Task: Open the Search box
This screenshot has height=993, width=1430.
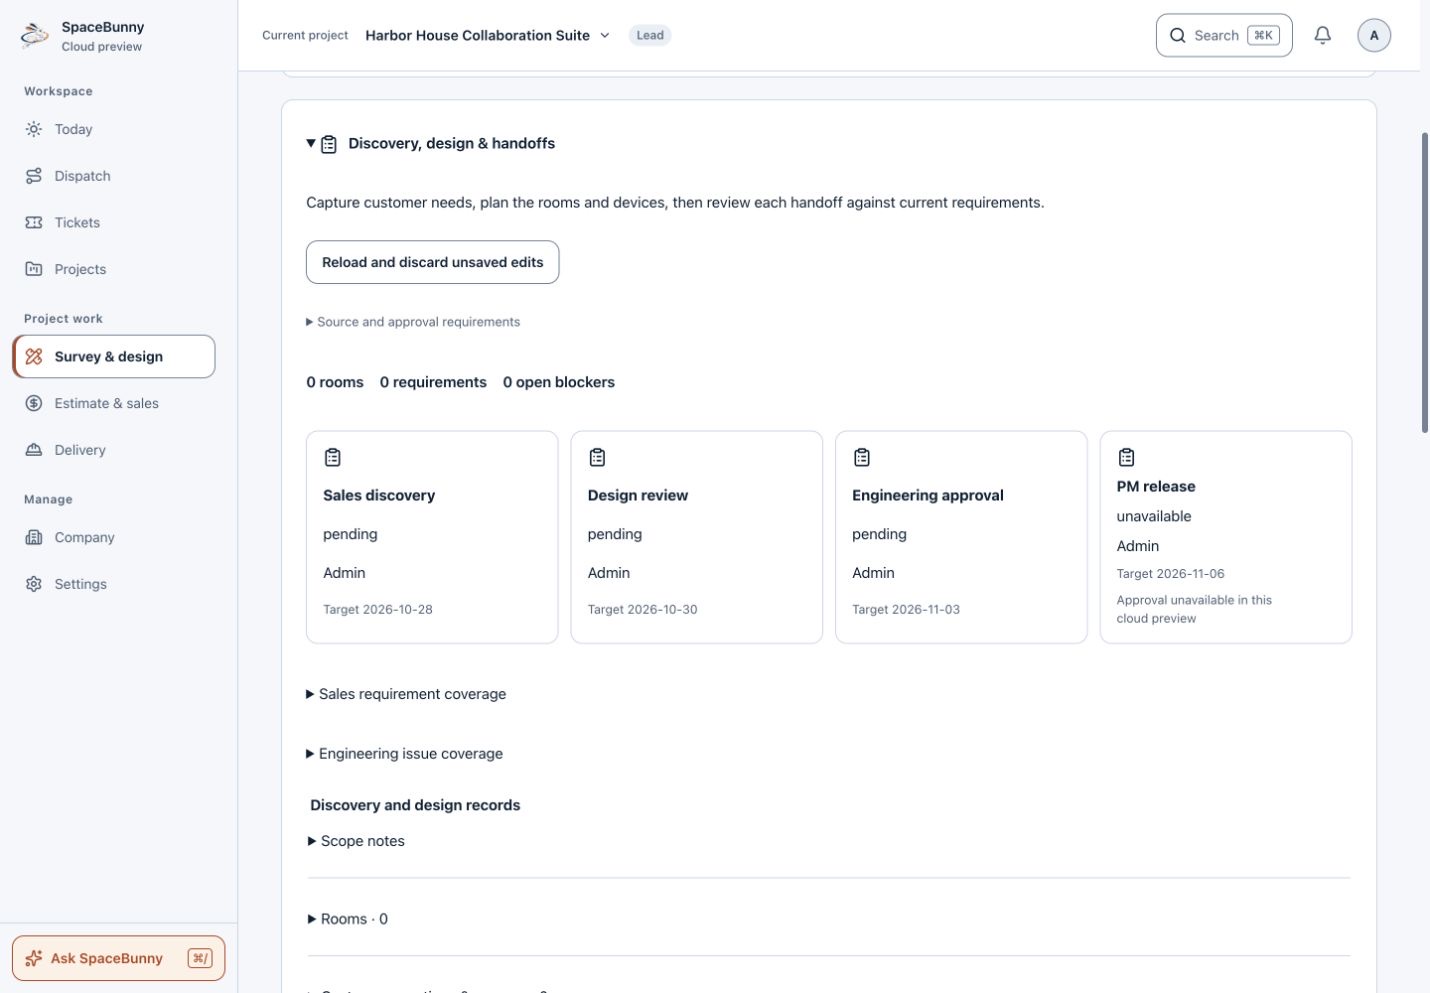Action: tap(1224, 35)
